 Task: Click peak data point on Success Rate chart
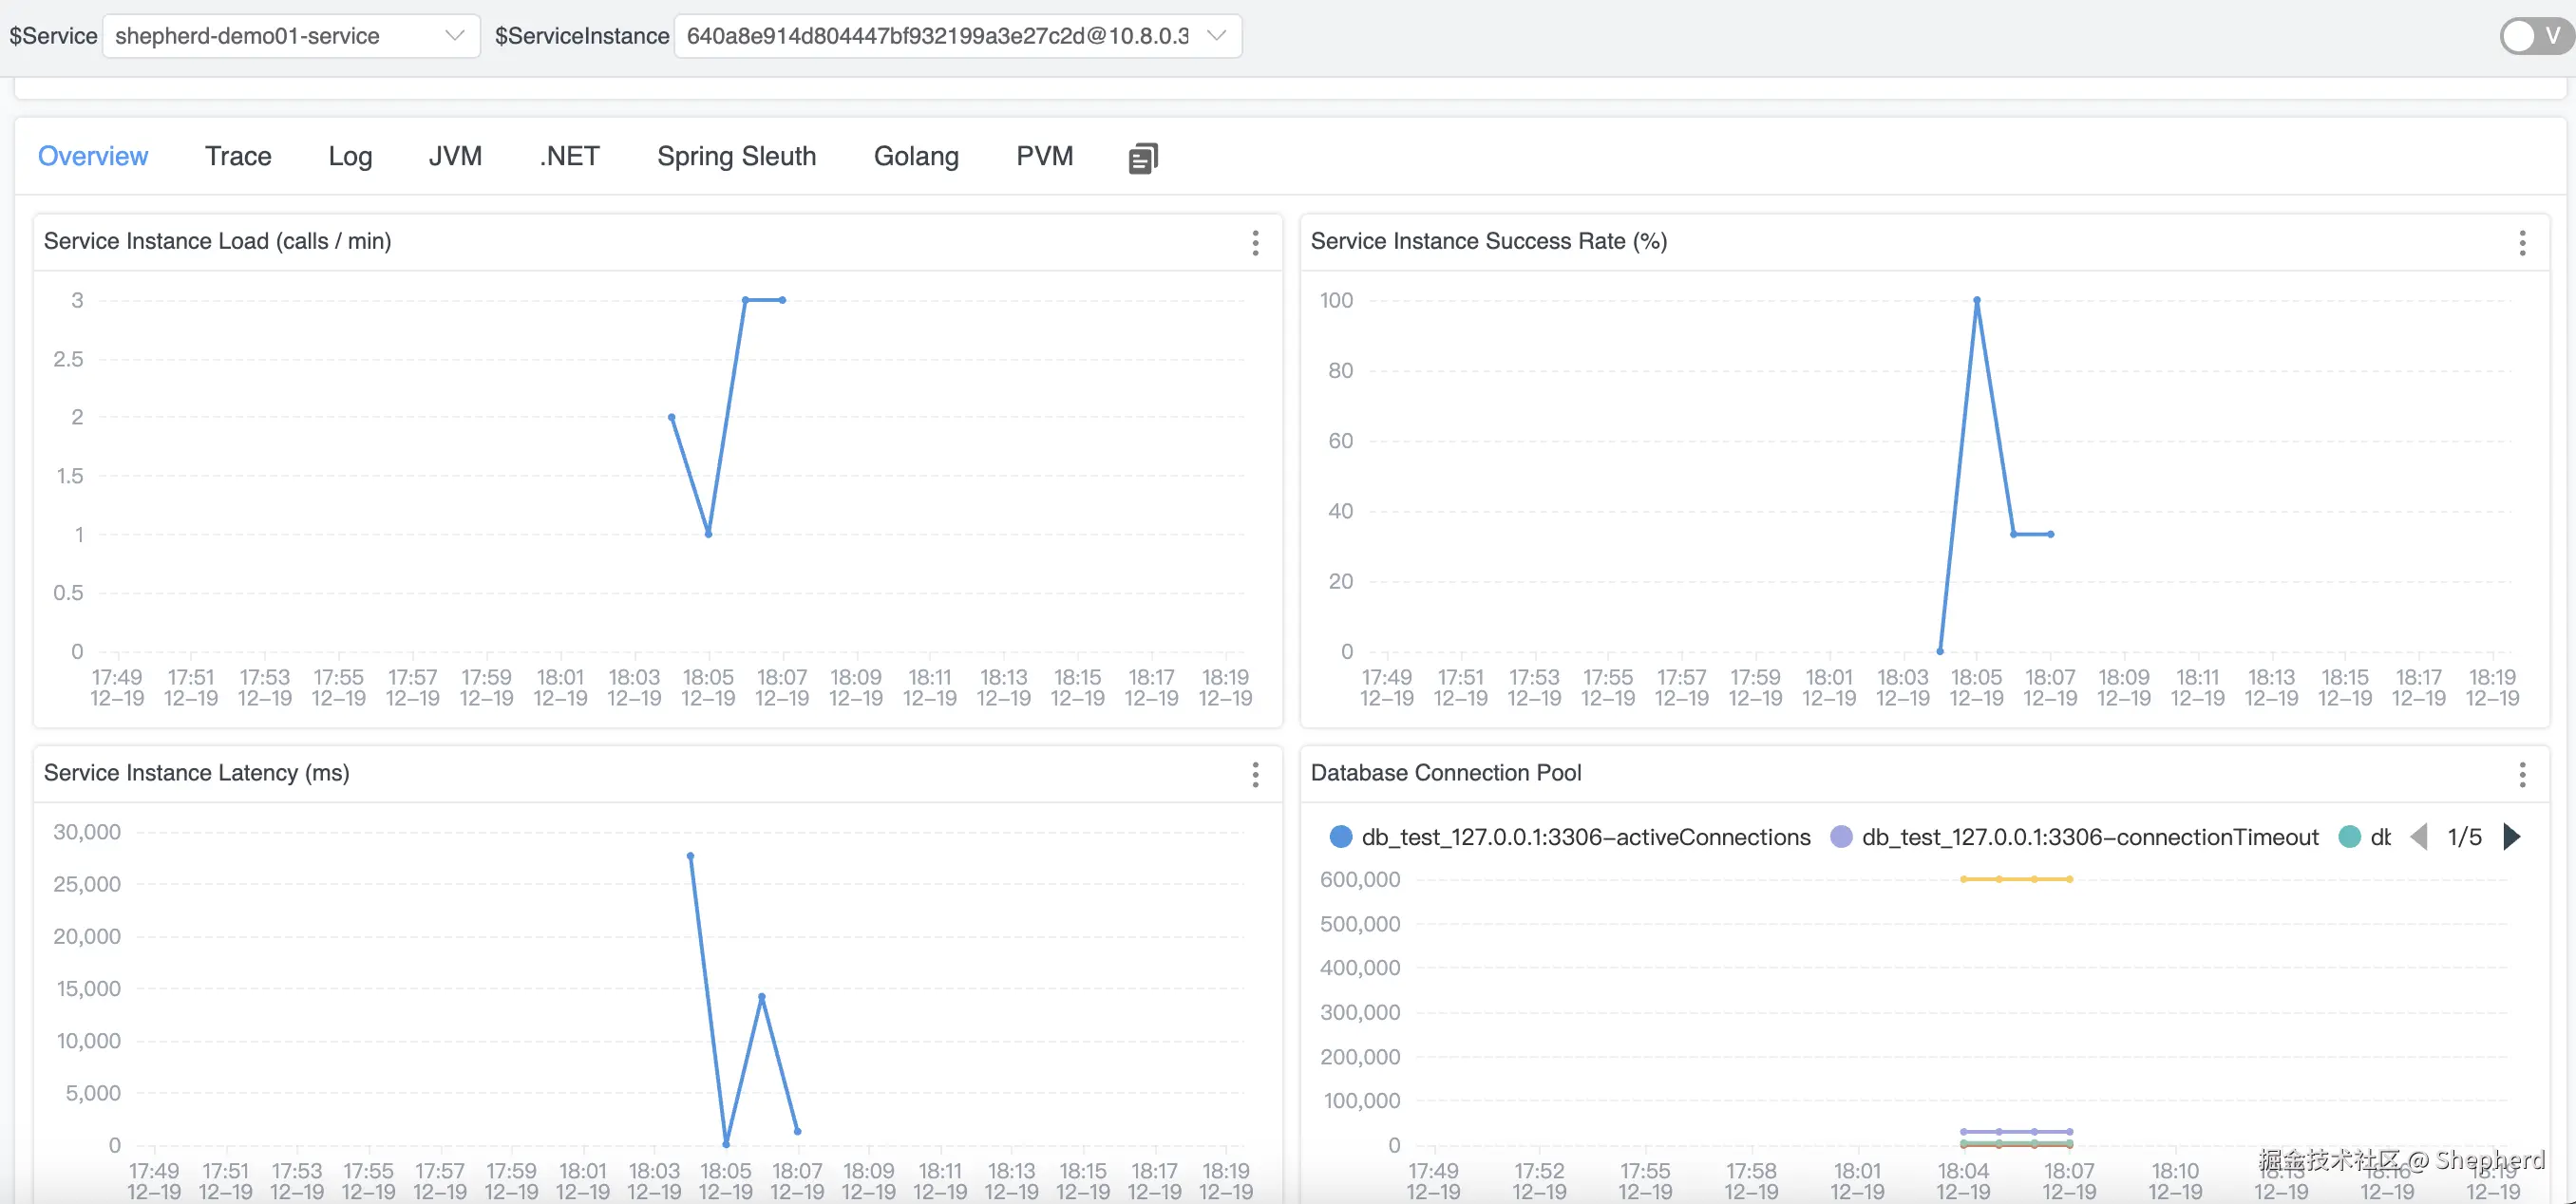tap(1976, 300)
